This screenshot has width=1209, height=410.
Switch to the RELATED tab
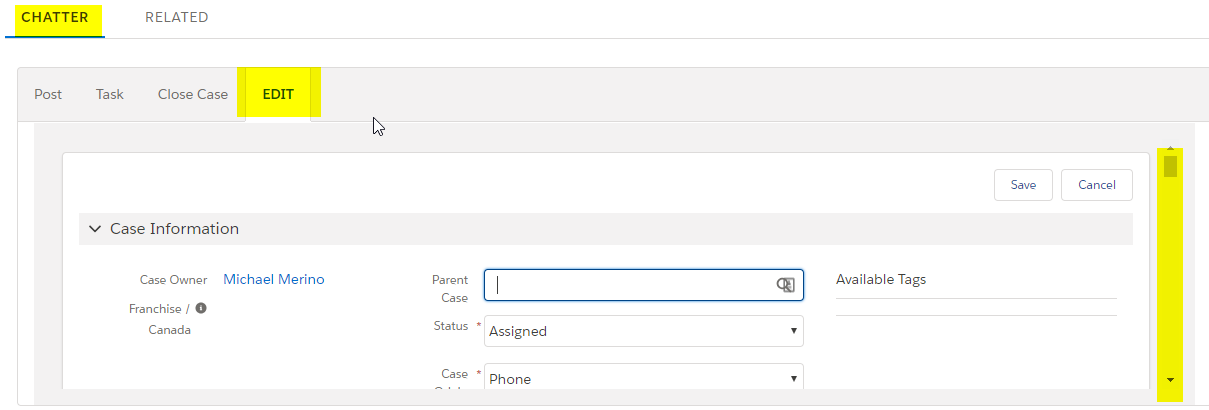point(176,17)
